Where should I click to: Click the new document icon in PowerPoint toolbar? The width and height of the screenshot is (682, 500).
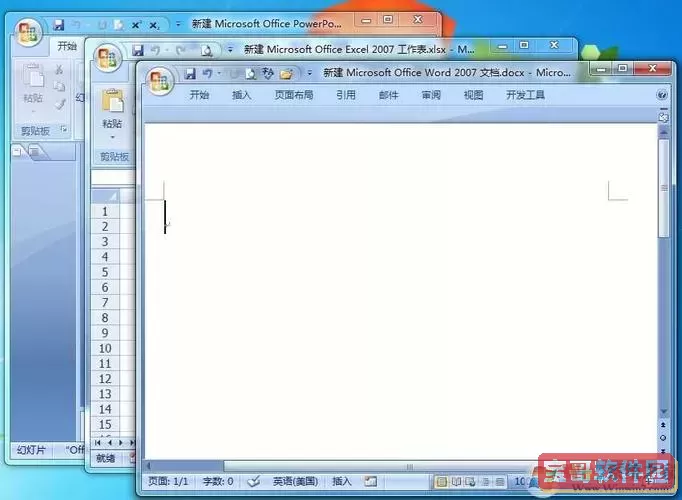118,25
